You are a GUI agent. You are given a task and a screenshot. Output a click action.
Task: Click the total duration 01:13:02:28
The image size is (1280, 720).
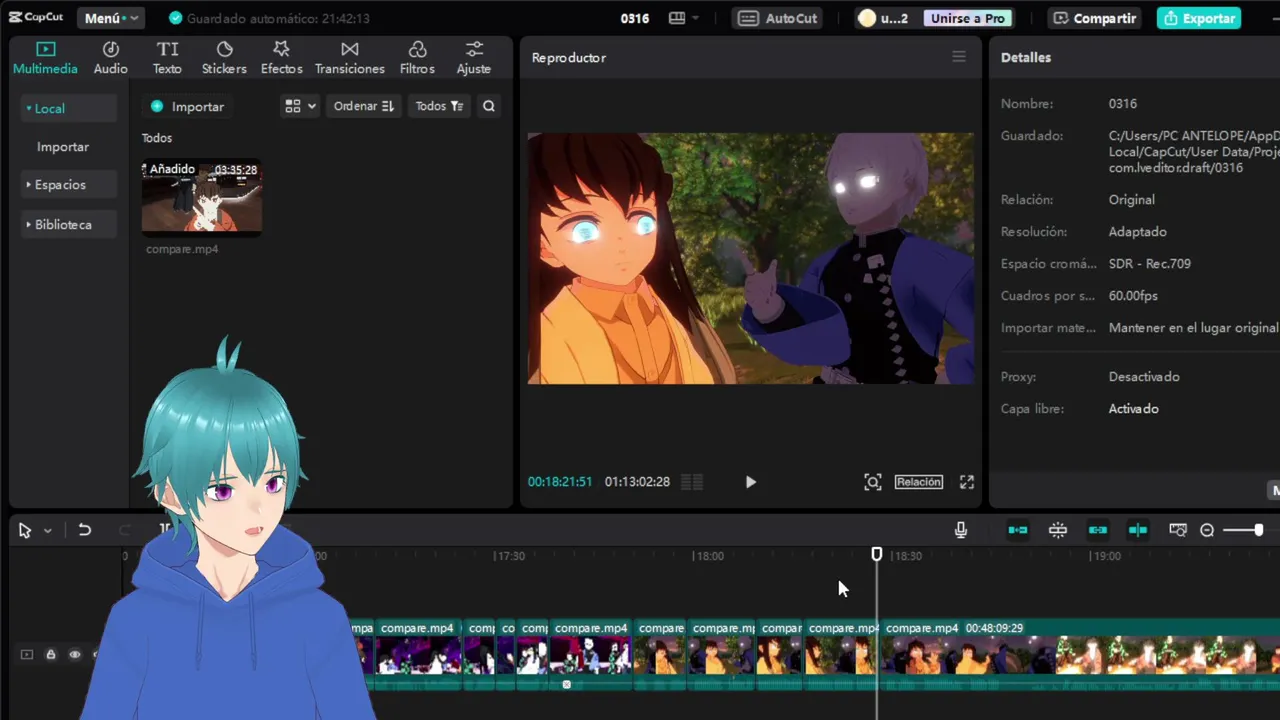coord(637,482)
